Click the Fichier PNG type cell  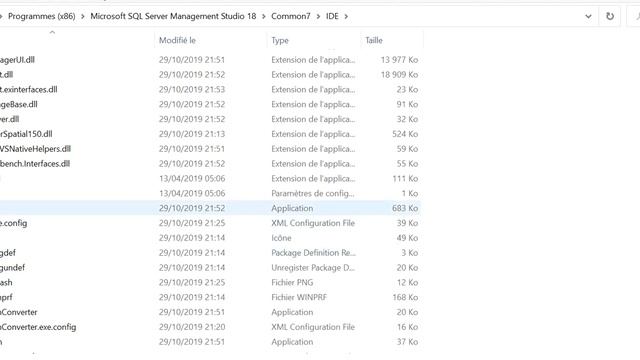tap(292, 282)
